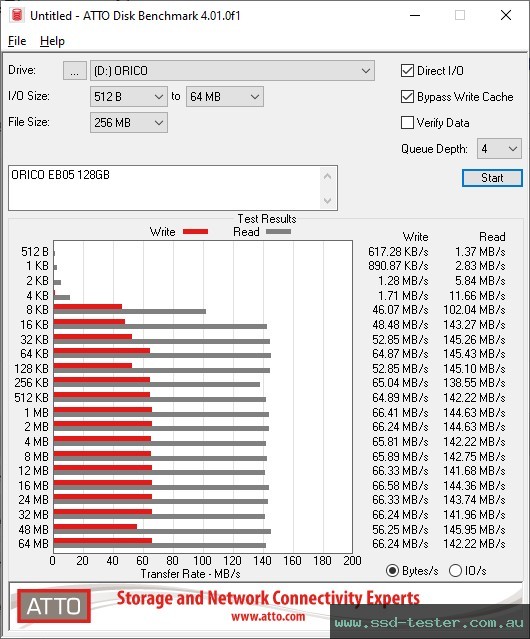Click the 48 MB row label in chart
This screenshot has height=639, width=530.
click(33, 529)
